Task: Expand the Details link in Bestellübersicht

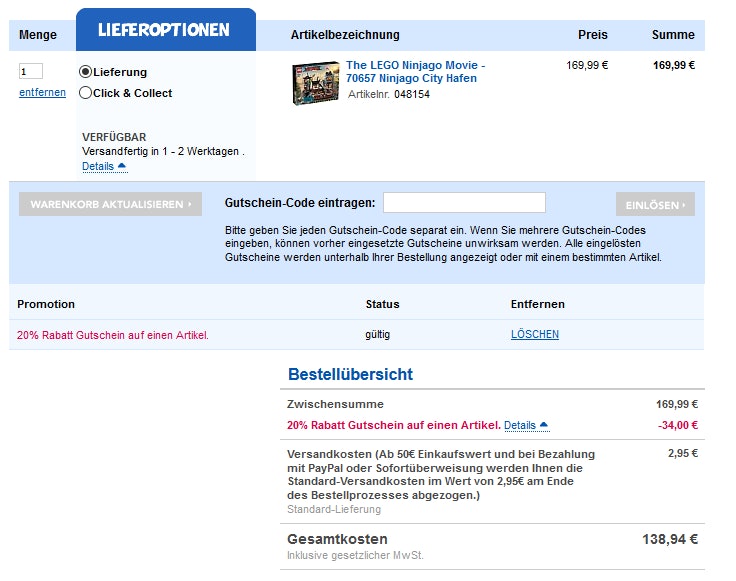Action: tap(520, 425)
